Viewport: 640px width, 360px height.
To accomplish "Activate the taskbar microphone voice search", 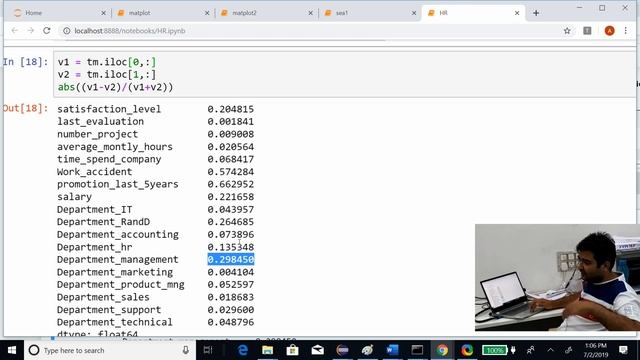I will (186, 350).
